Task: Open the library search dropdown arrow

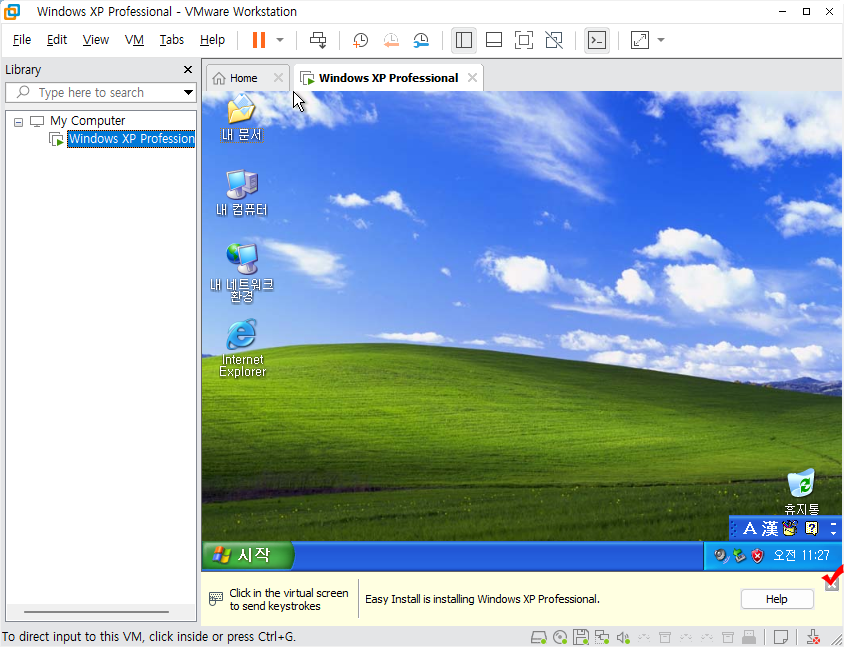Action: pyautogui.click(x=188, y=93)
